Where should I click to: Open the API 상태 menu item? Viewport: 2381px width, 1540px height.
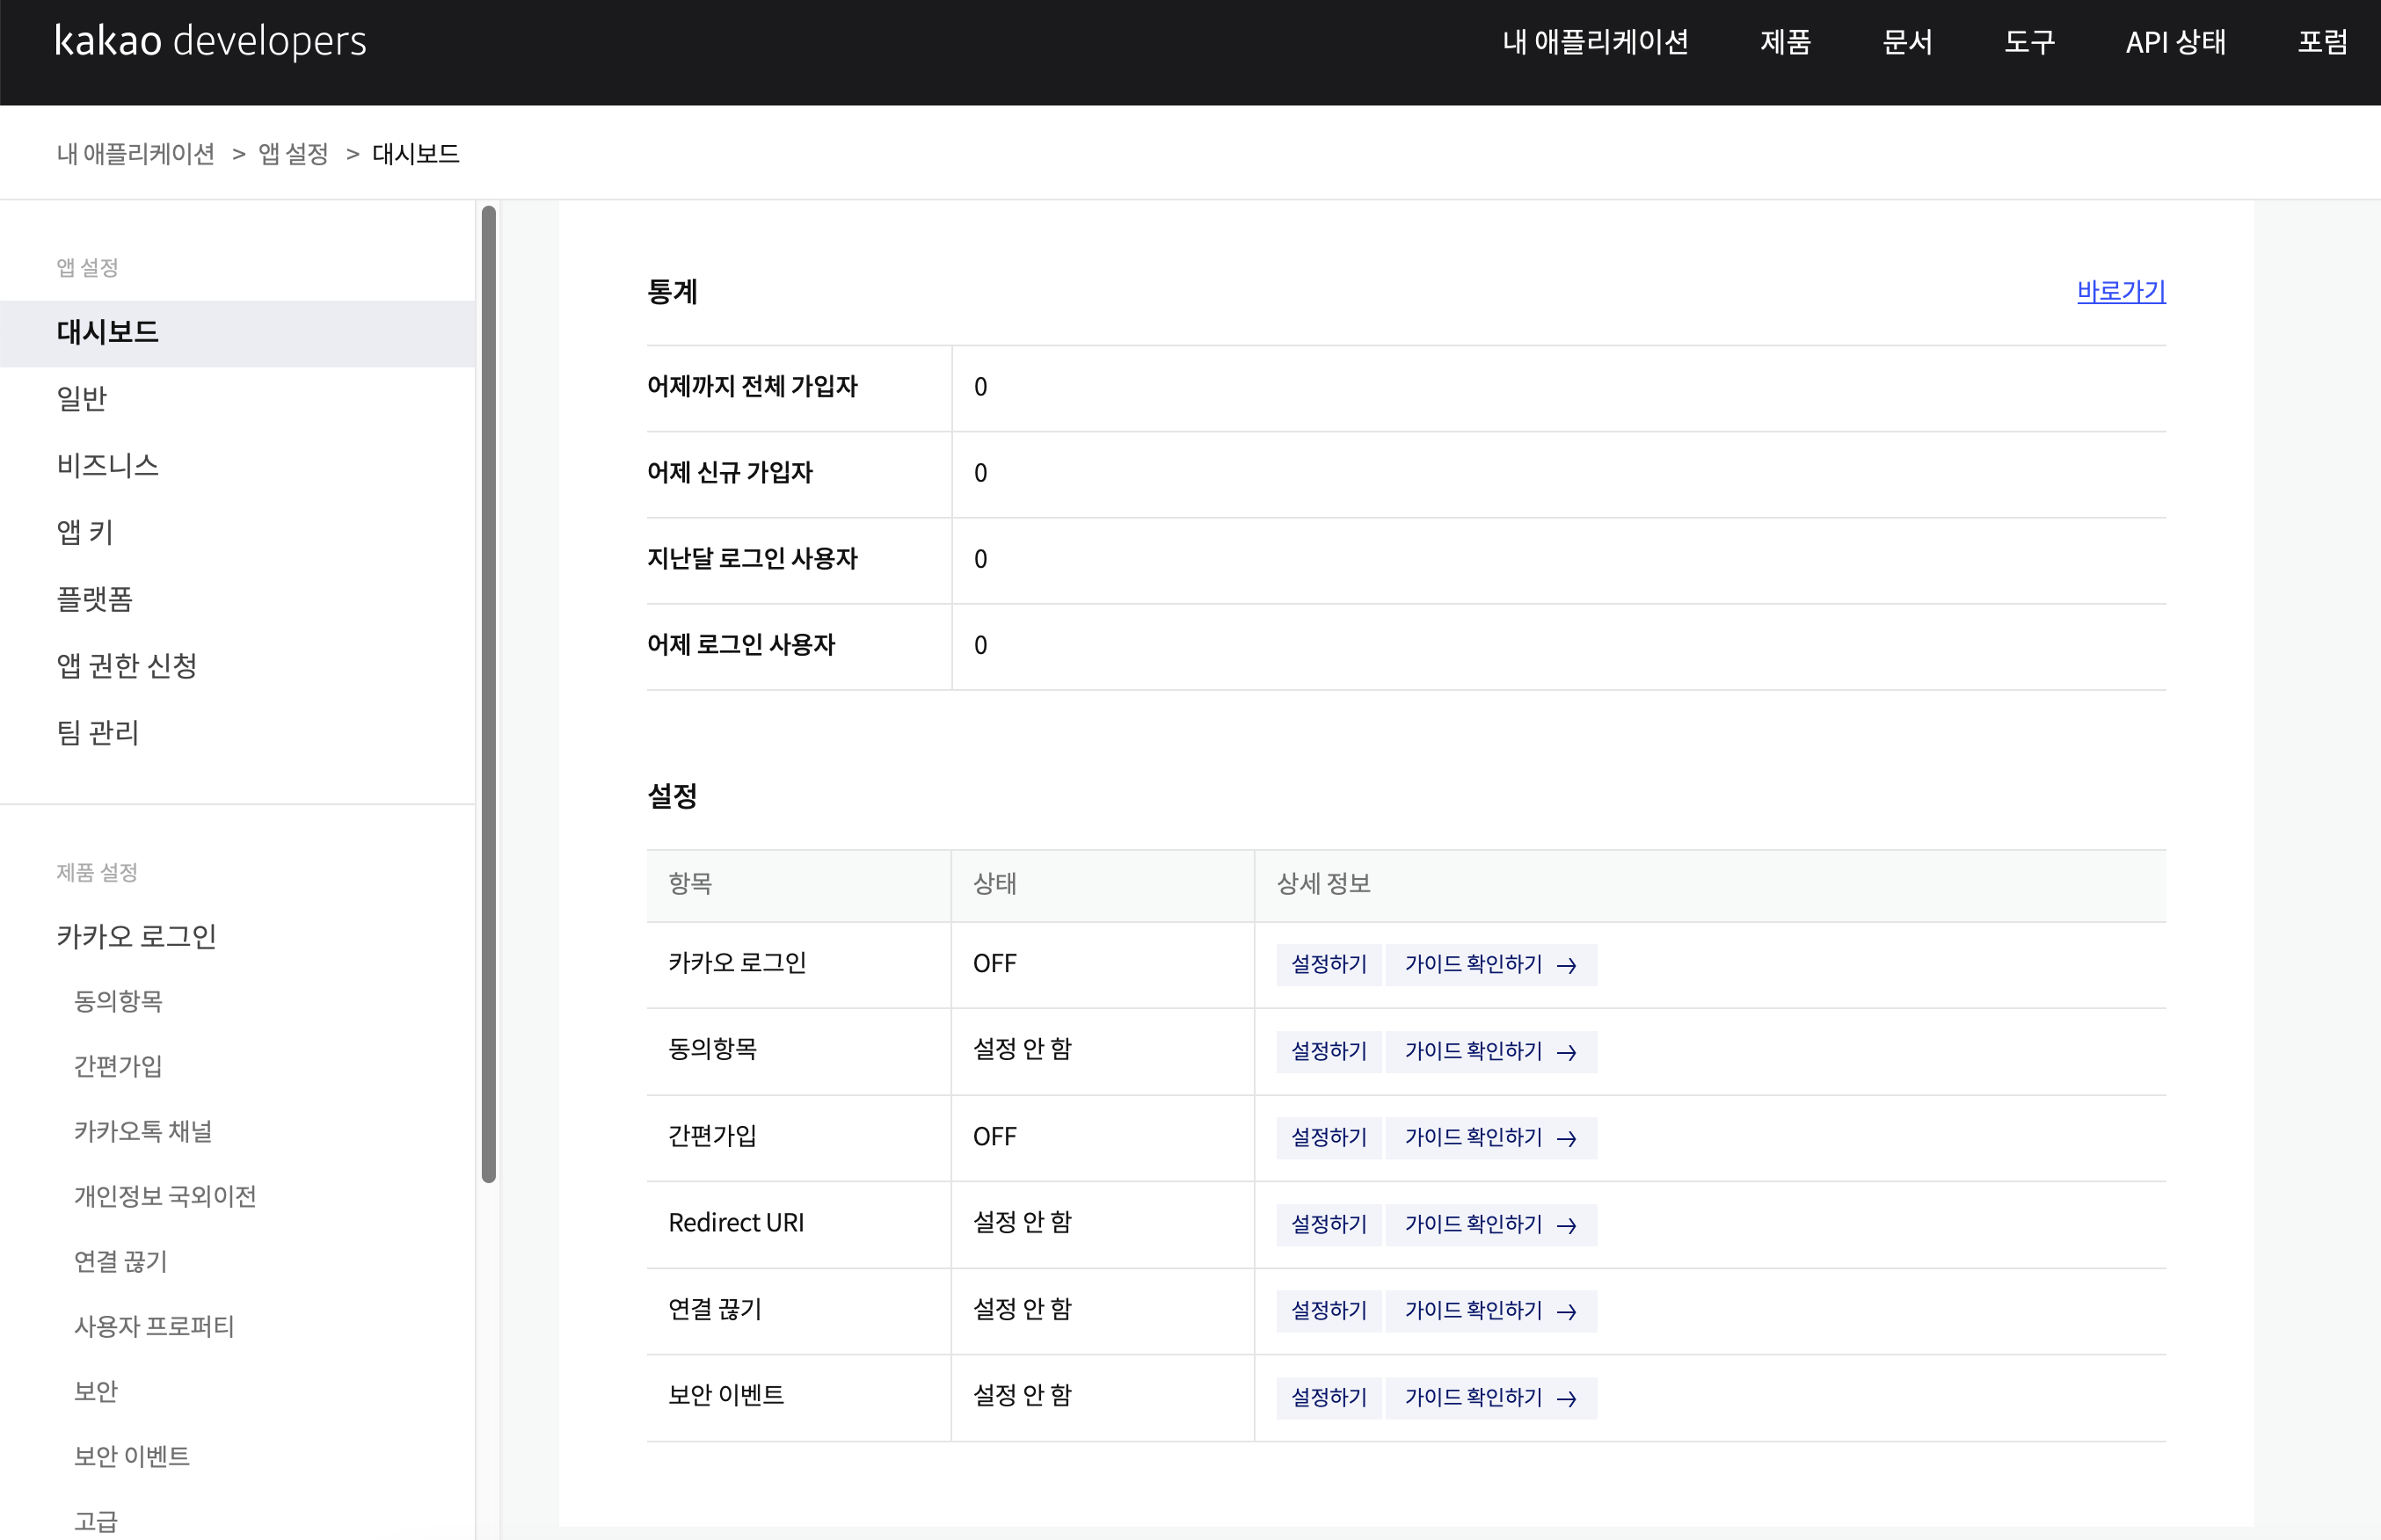click(2175, 42)
